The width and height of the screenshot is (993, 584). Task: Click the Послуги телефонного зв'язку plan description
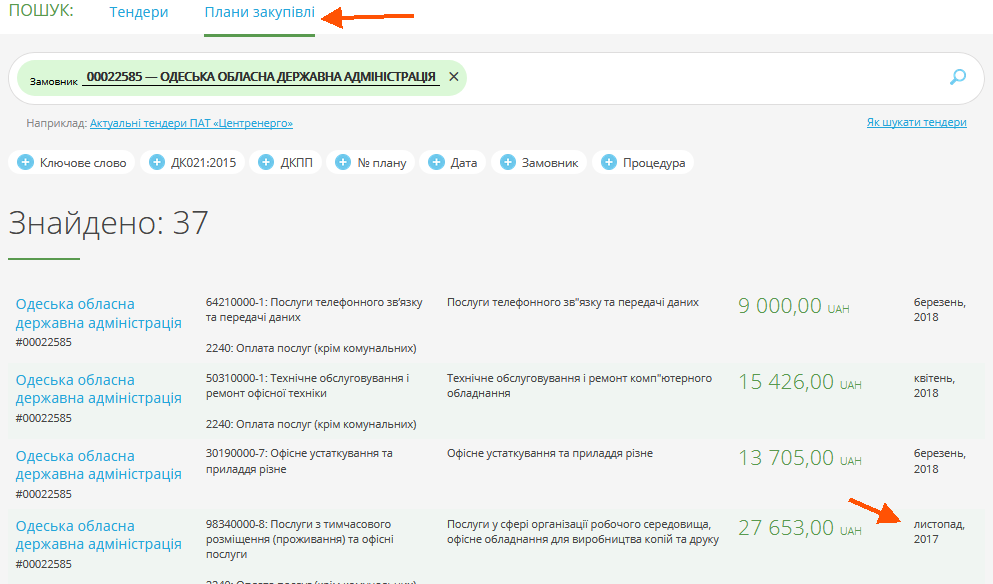click(572, 302)
